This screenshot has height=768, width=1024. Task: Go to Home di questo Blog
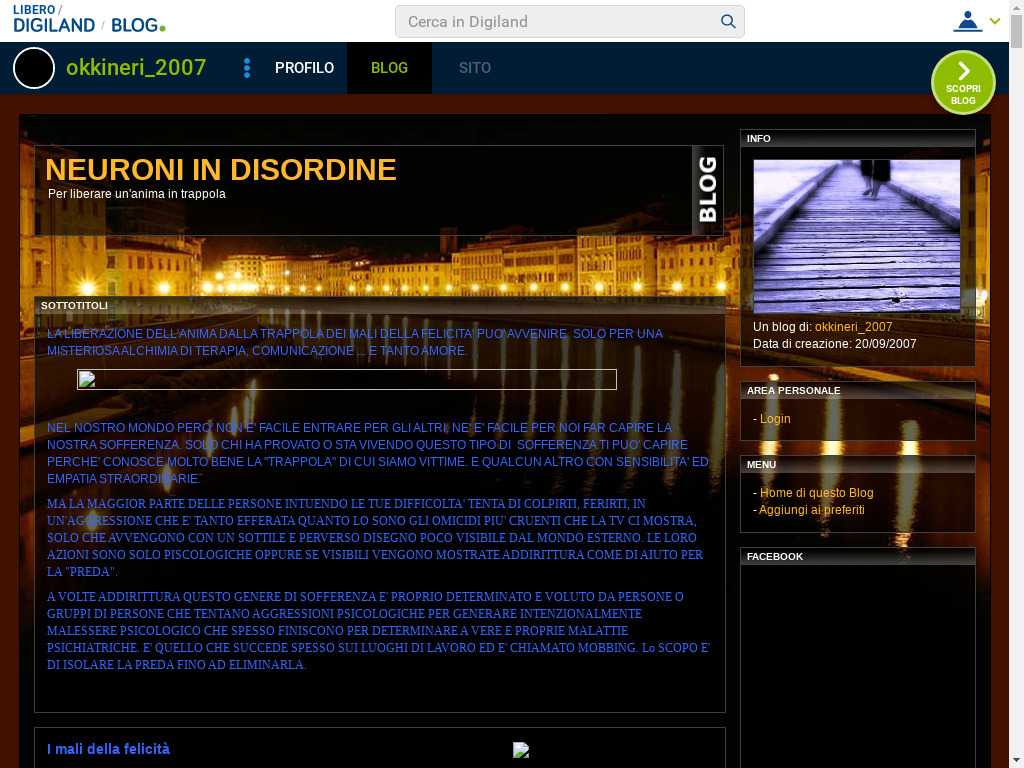(816, 493)
